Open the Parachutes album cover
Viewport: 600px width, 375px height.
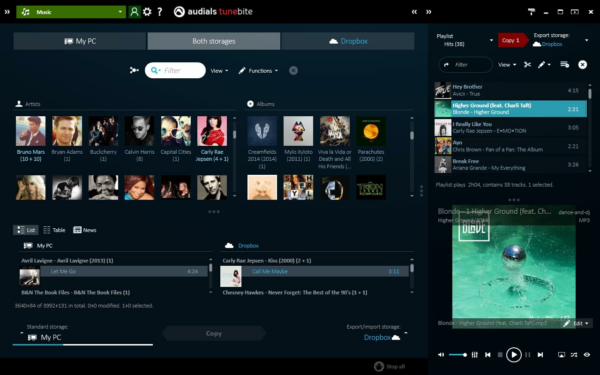tap(371, 131)
